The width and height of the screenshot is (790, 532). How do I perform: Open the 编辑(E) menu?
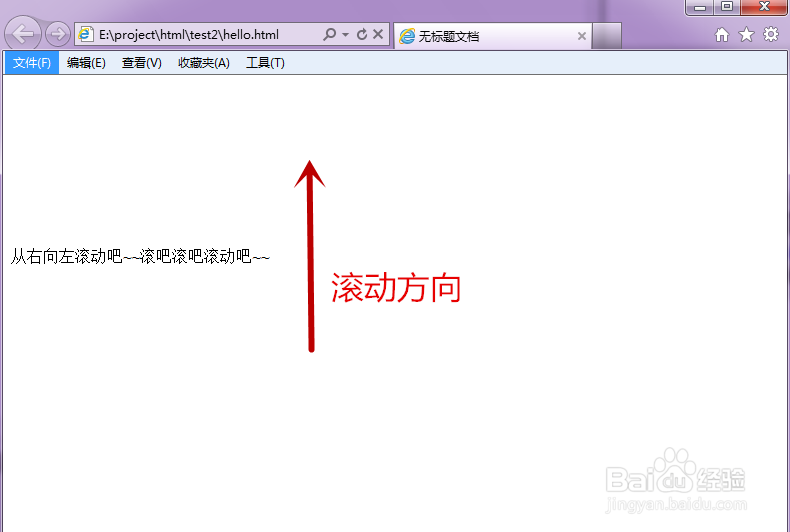click(x=86, y=62)
